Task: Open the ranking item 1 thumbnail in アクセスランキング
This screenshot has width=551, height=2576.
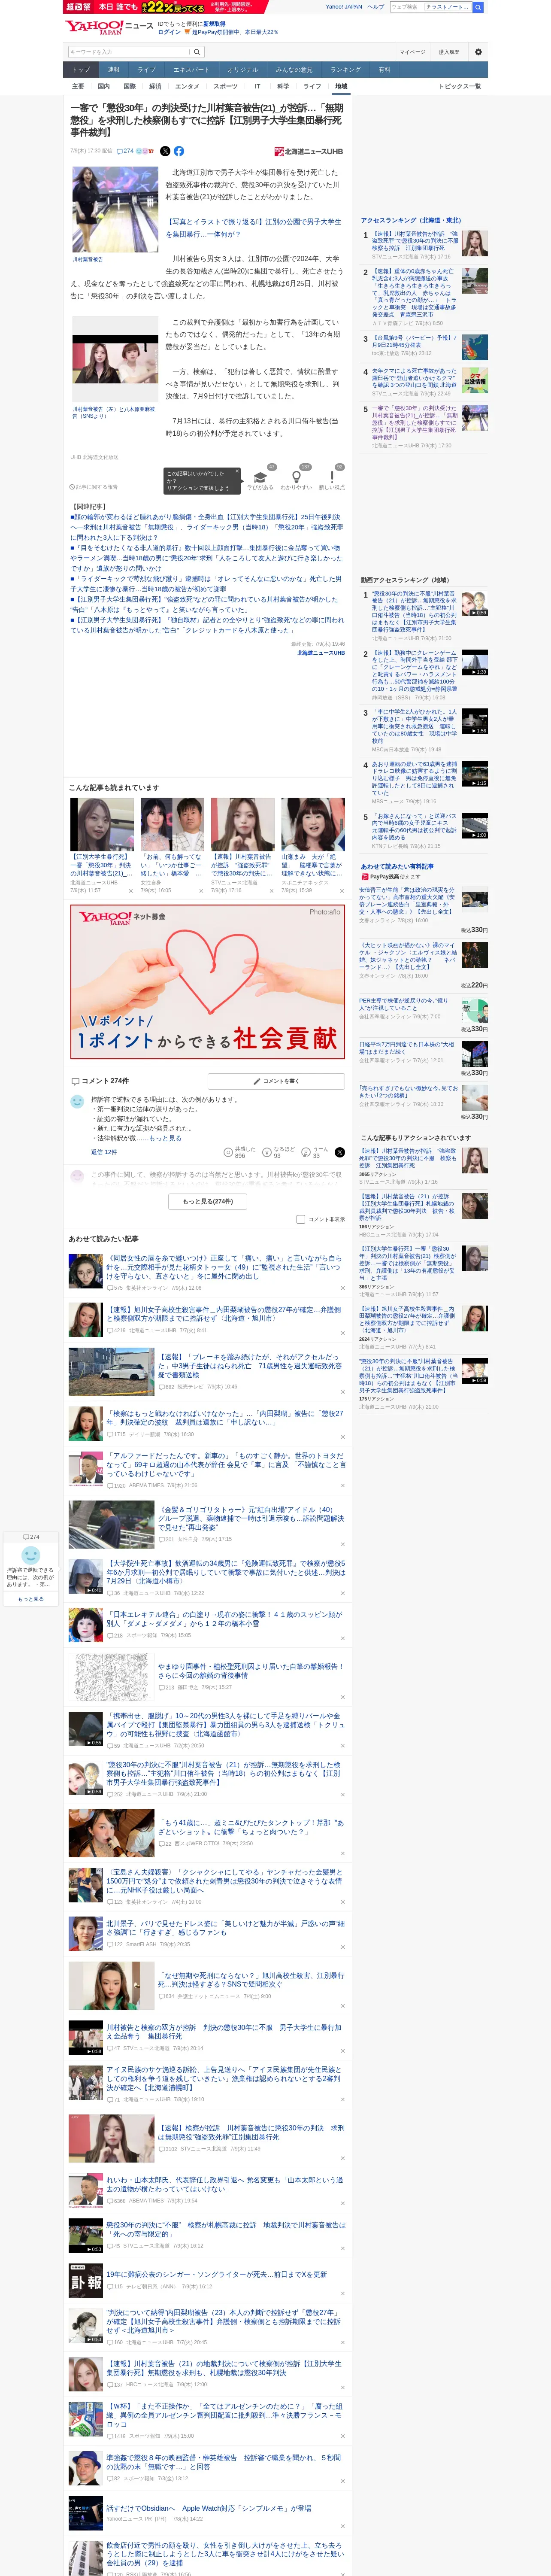Action: (x=475, y=243)
